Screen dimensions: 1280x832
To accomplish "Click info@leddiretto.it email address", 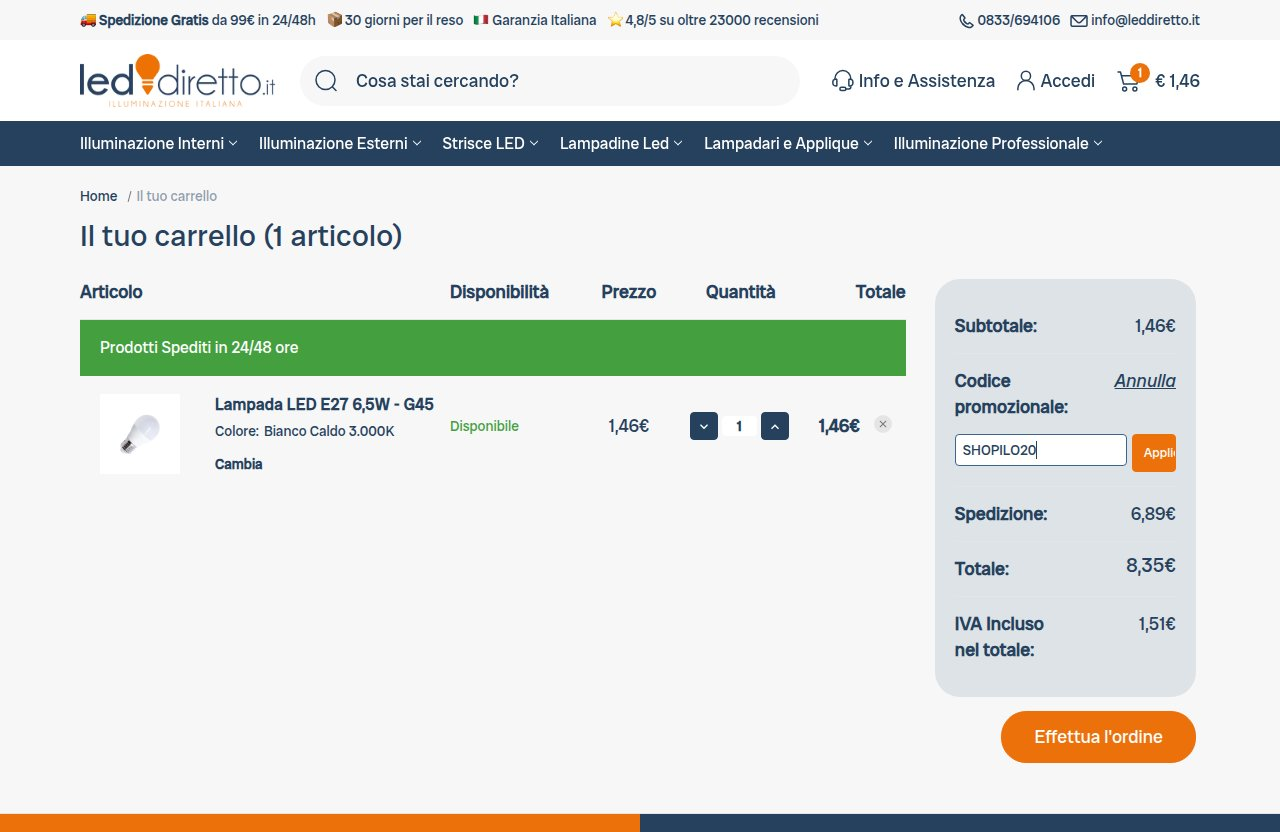I will click(1146, 20).
